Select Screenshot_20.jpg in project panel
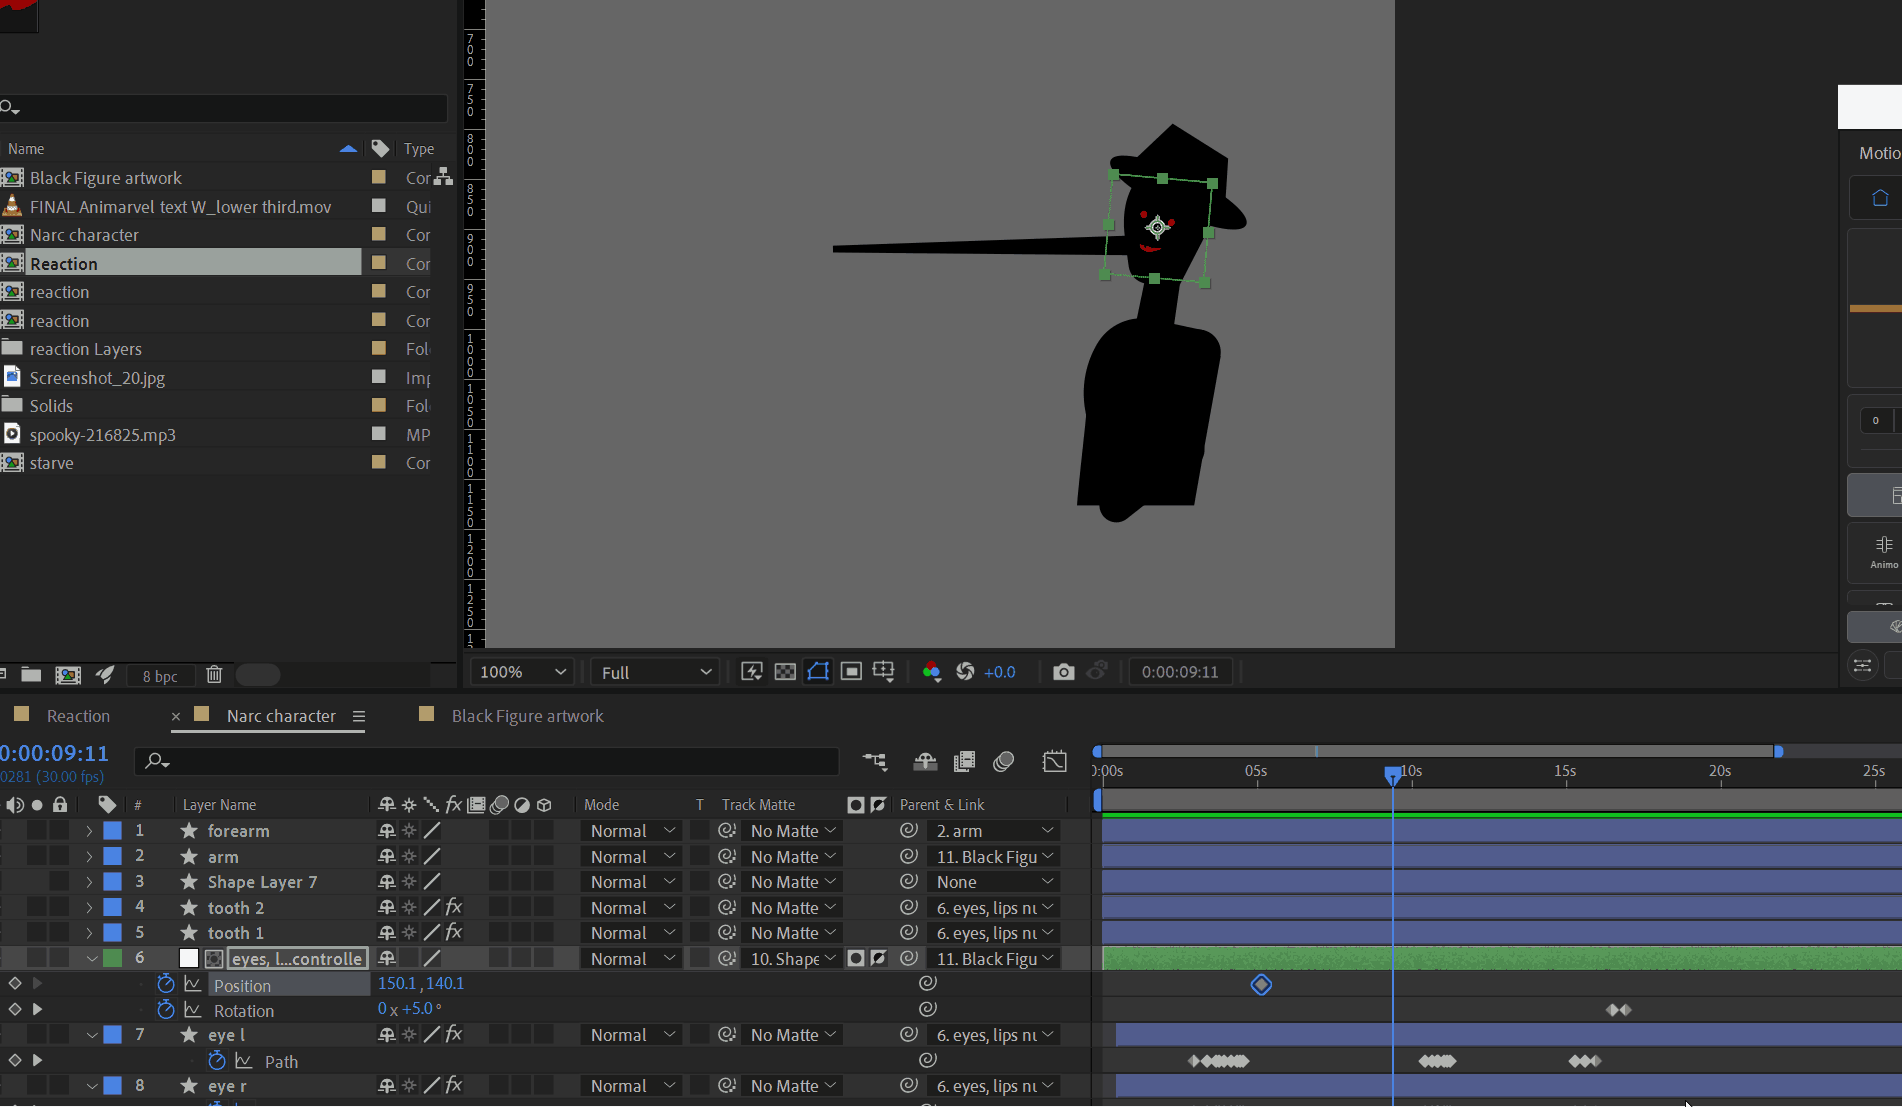Screen dimensions: 1902x1107 pos(97,378)
